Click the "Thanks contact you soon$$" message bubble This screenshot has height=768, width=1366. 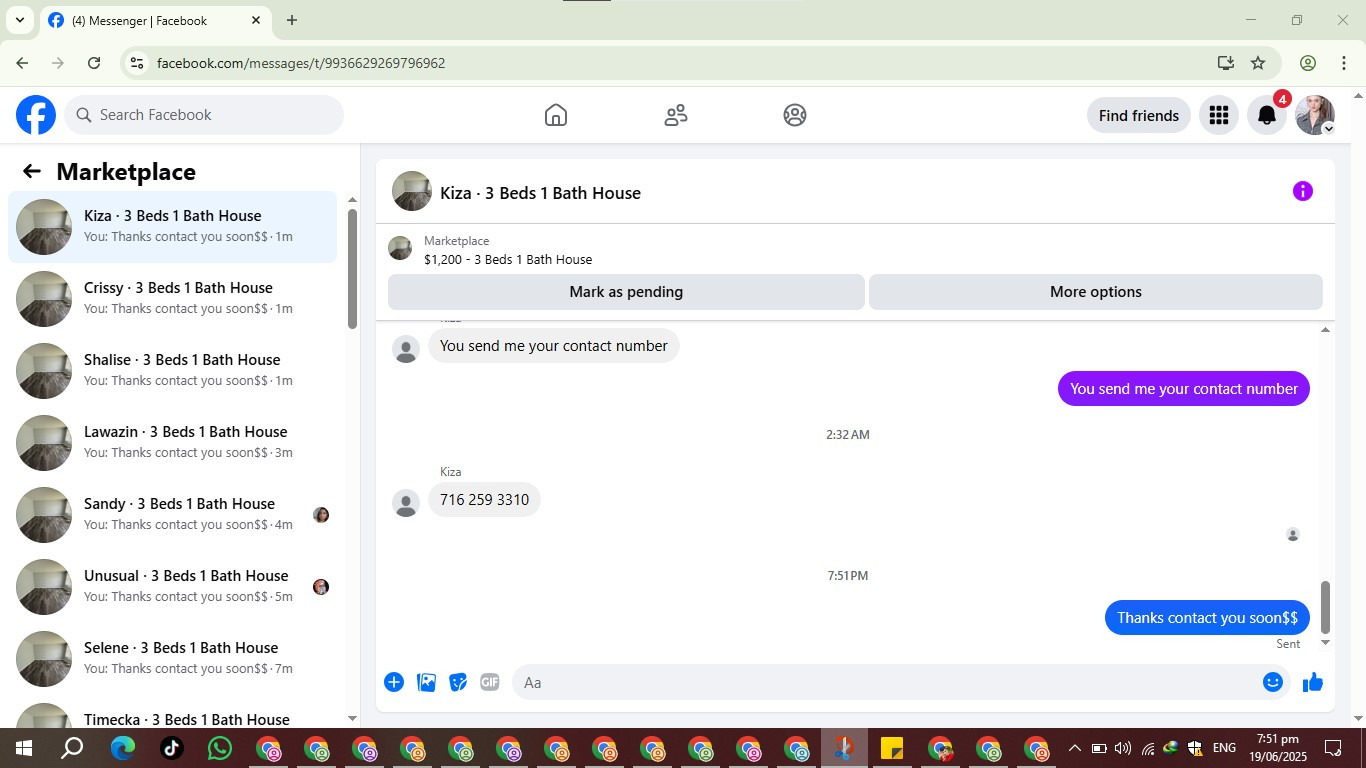(x=1207, y=618)
